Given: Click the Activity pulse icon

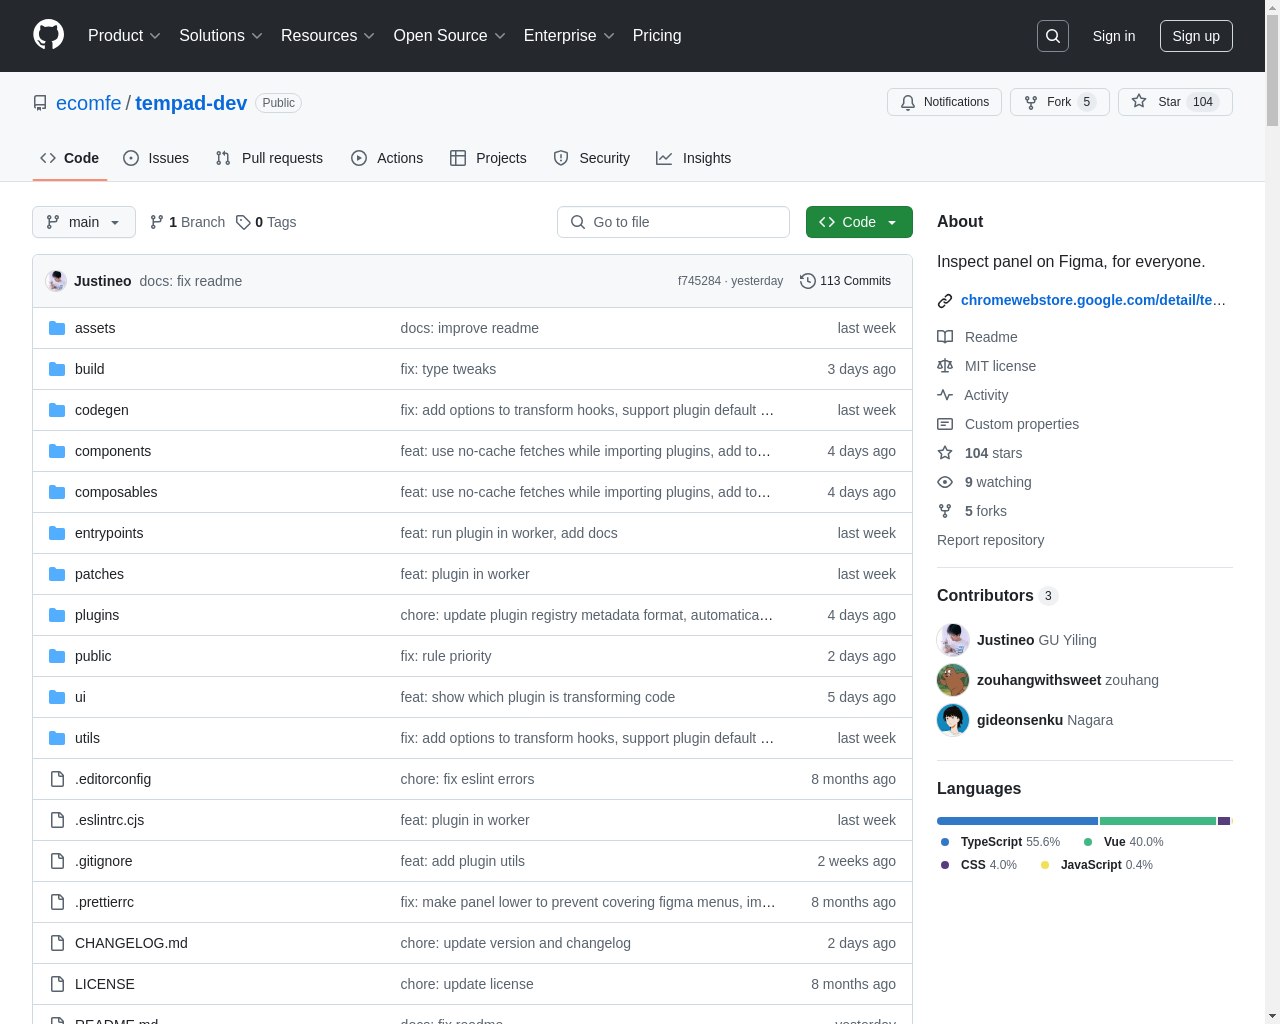Looking at the screenshot, I should 945,395.
